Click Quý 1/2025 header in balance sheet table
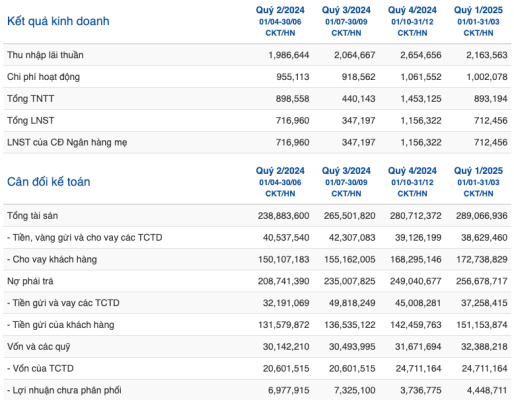The image size is (514, 400). coord(478,171)
